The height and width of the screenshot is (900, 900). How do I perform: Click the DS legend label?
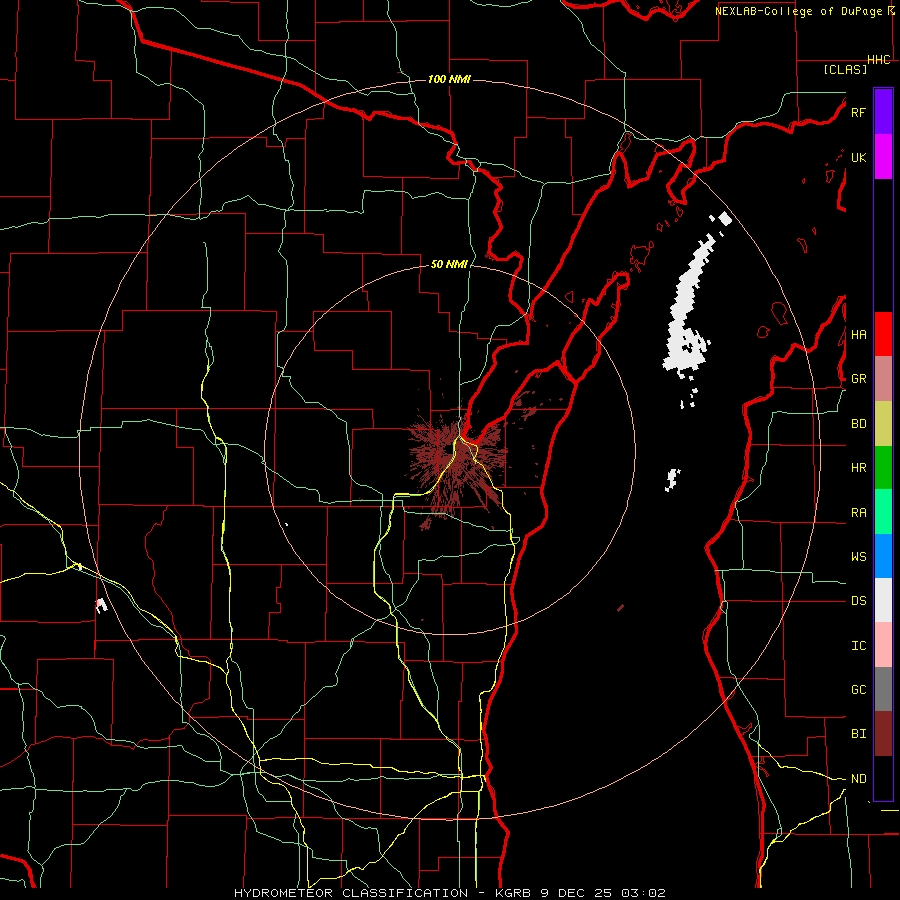coord(858,601)
